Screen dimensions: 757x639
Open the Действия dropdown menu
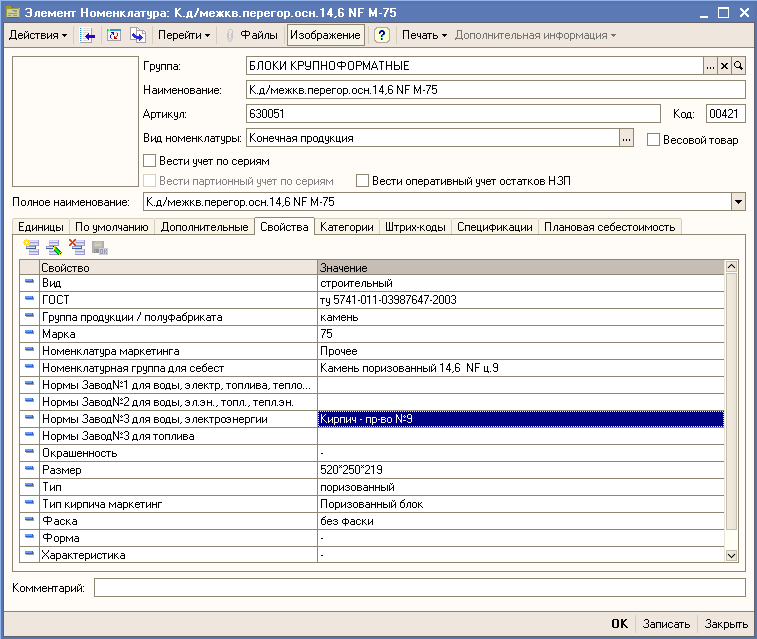[x=38, y=35]
